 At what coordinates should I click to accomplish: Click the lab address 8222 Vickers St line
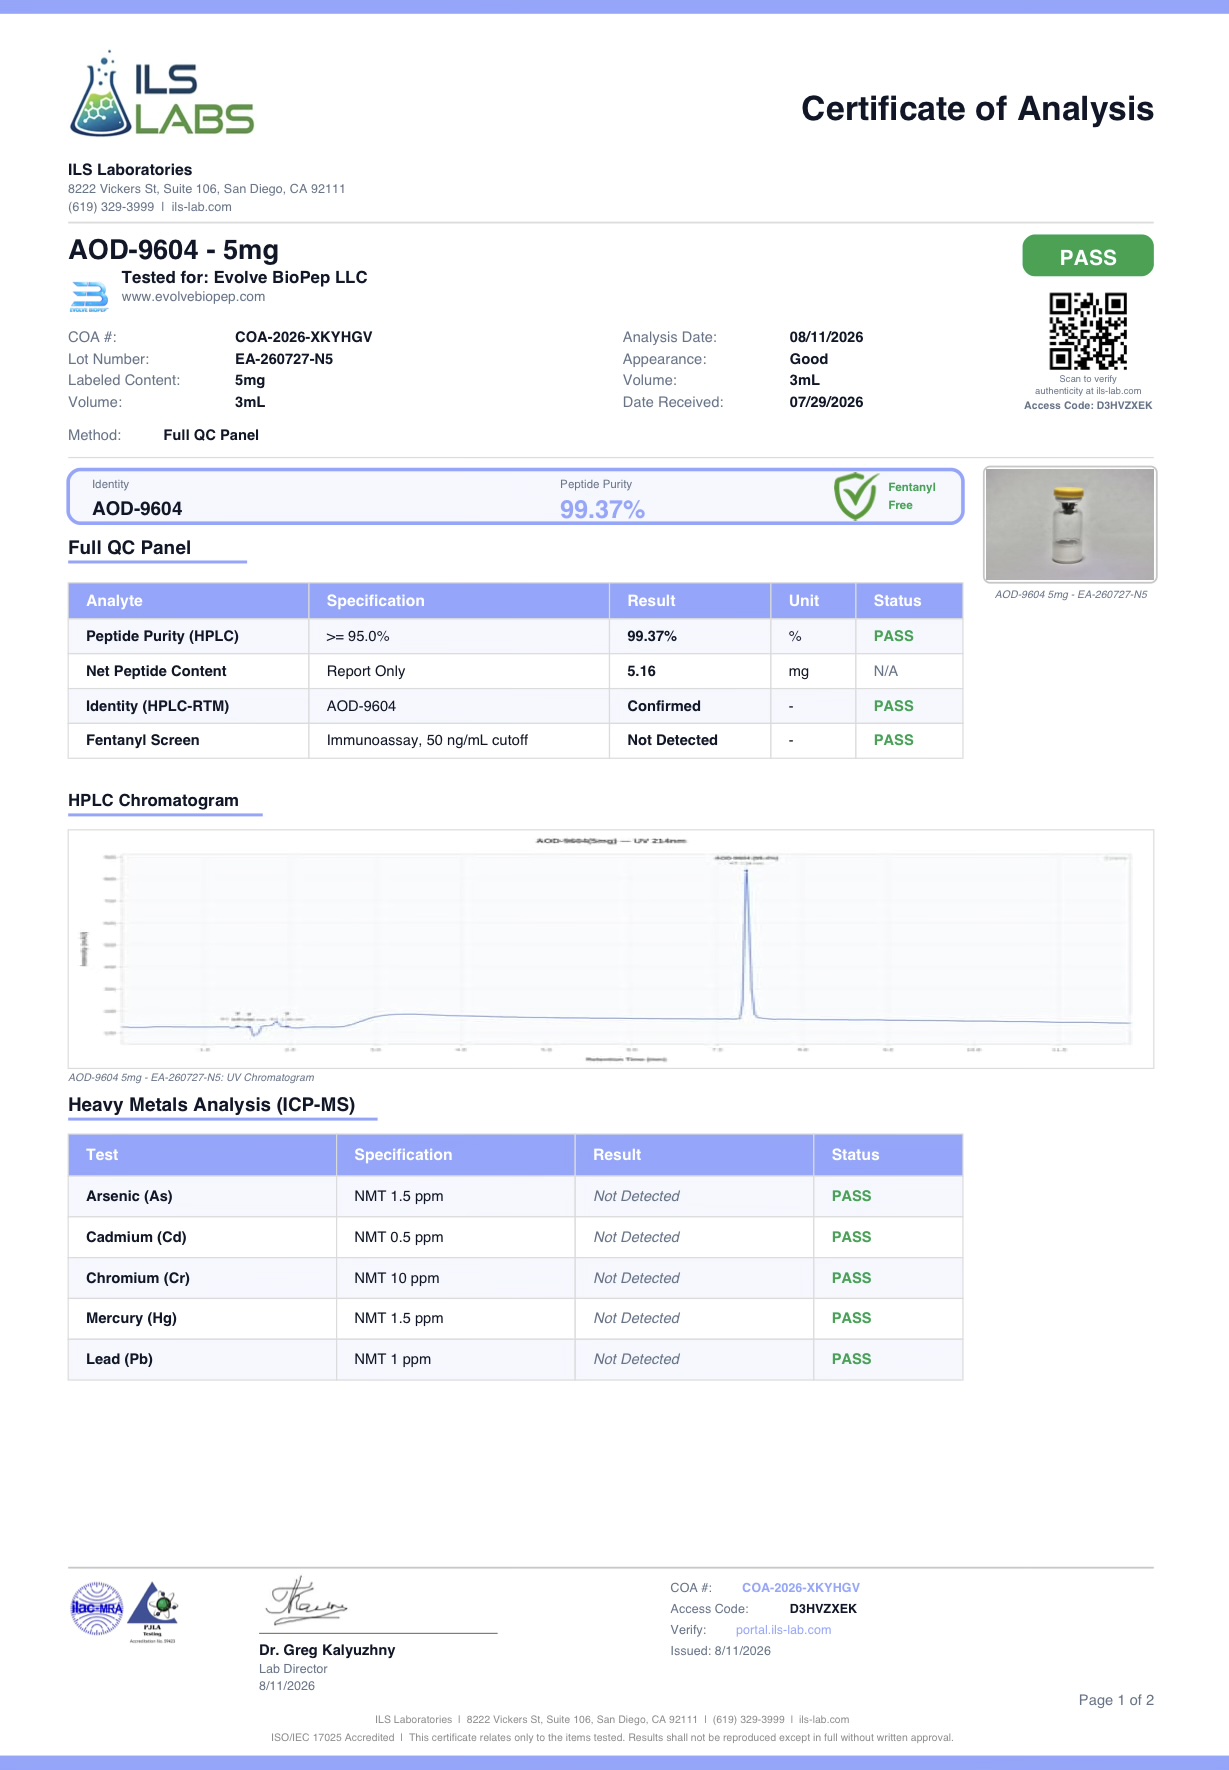[207, 189]
